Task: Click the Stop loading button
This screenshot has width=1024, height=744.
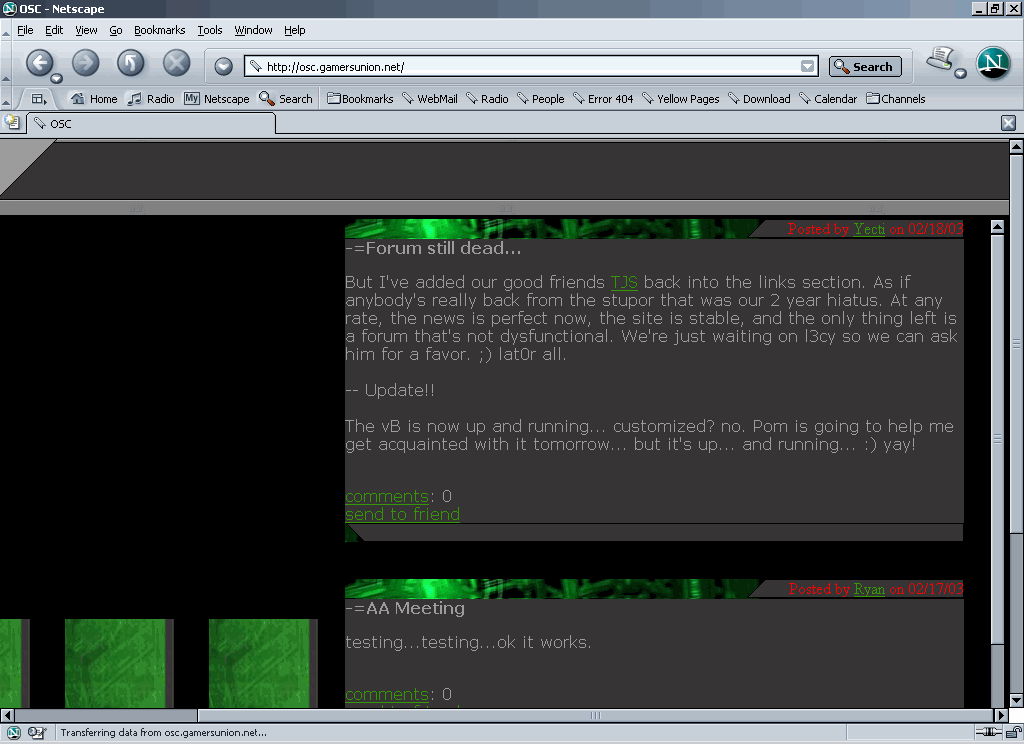Action: coord(176,63)
